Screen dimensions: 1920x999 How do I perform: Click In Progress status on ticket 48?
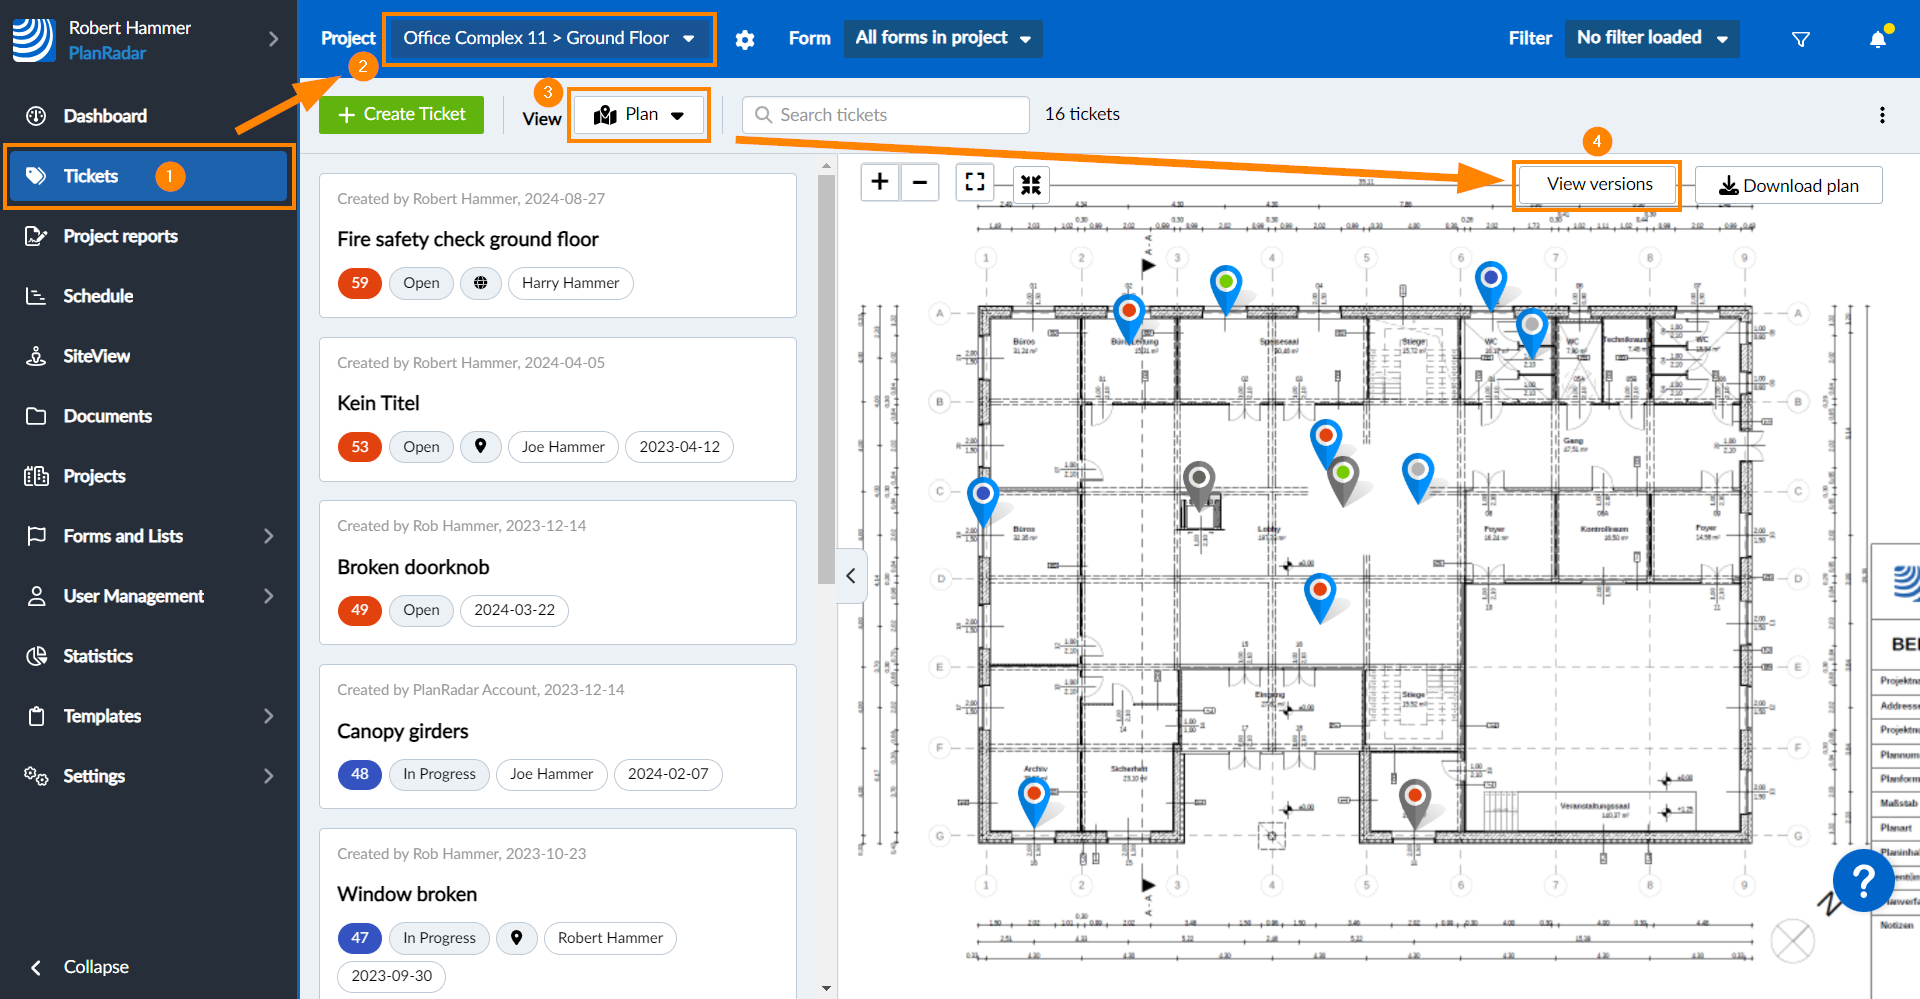point(439,774)
